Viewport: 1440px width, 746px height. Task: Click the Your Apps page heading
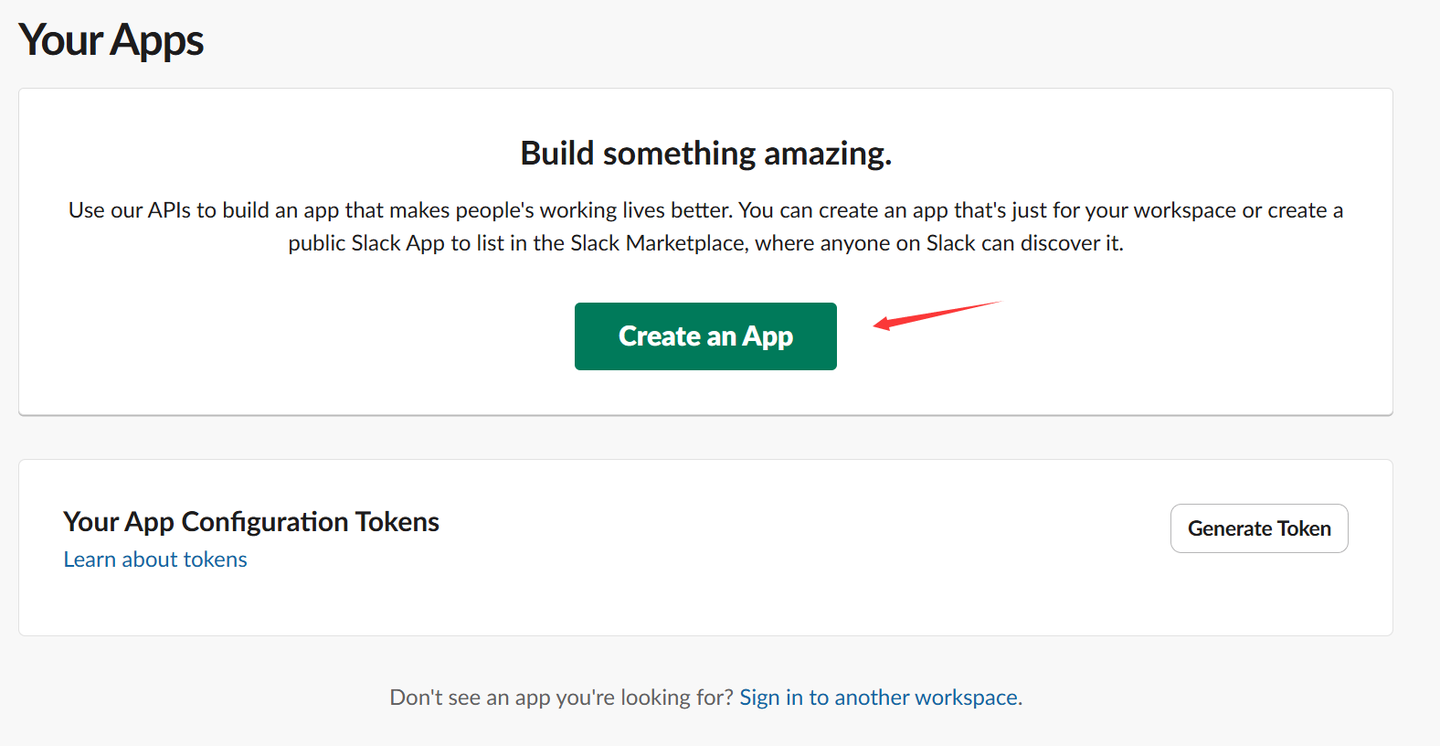pyautogui.click(x=111, y=40)
